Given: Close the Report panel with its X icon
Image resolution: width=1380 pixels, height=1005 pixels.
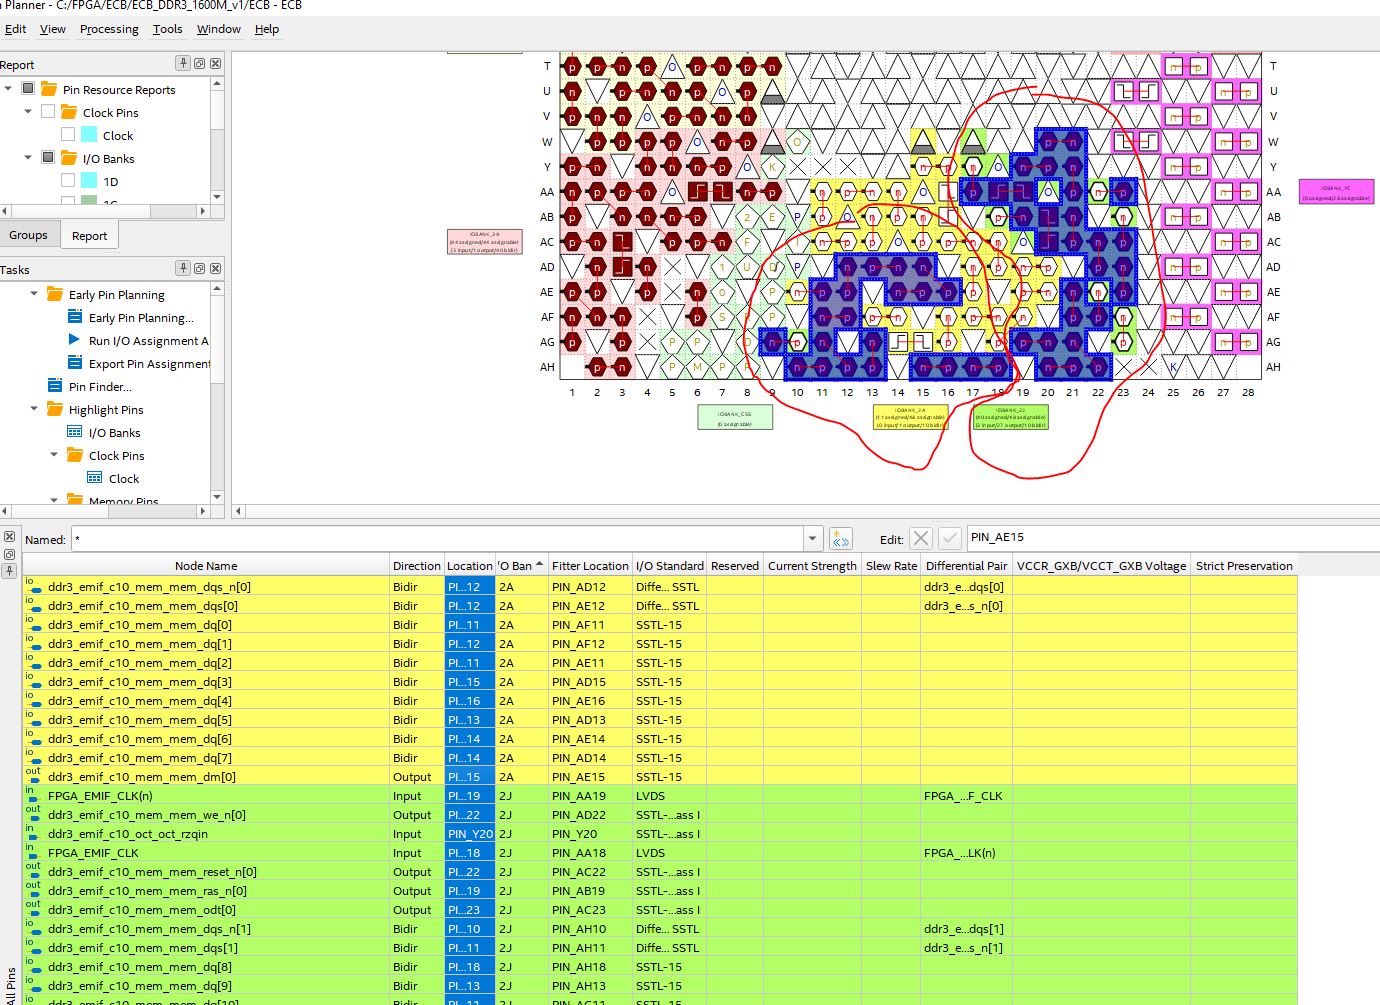Looking at the screenshot, I should coord(215,63).
